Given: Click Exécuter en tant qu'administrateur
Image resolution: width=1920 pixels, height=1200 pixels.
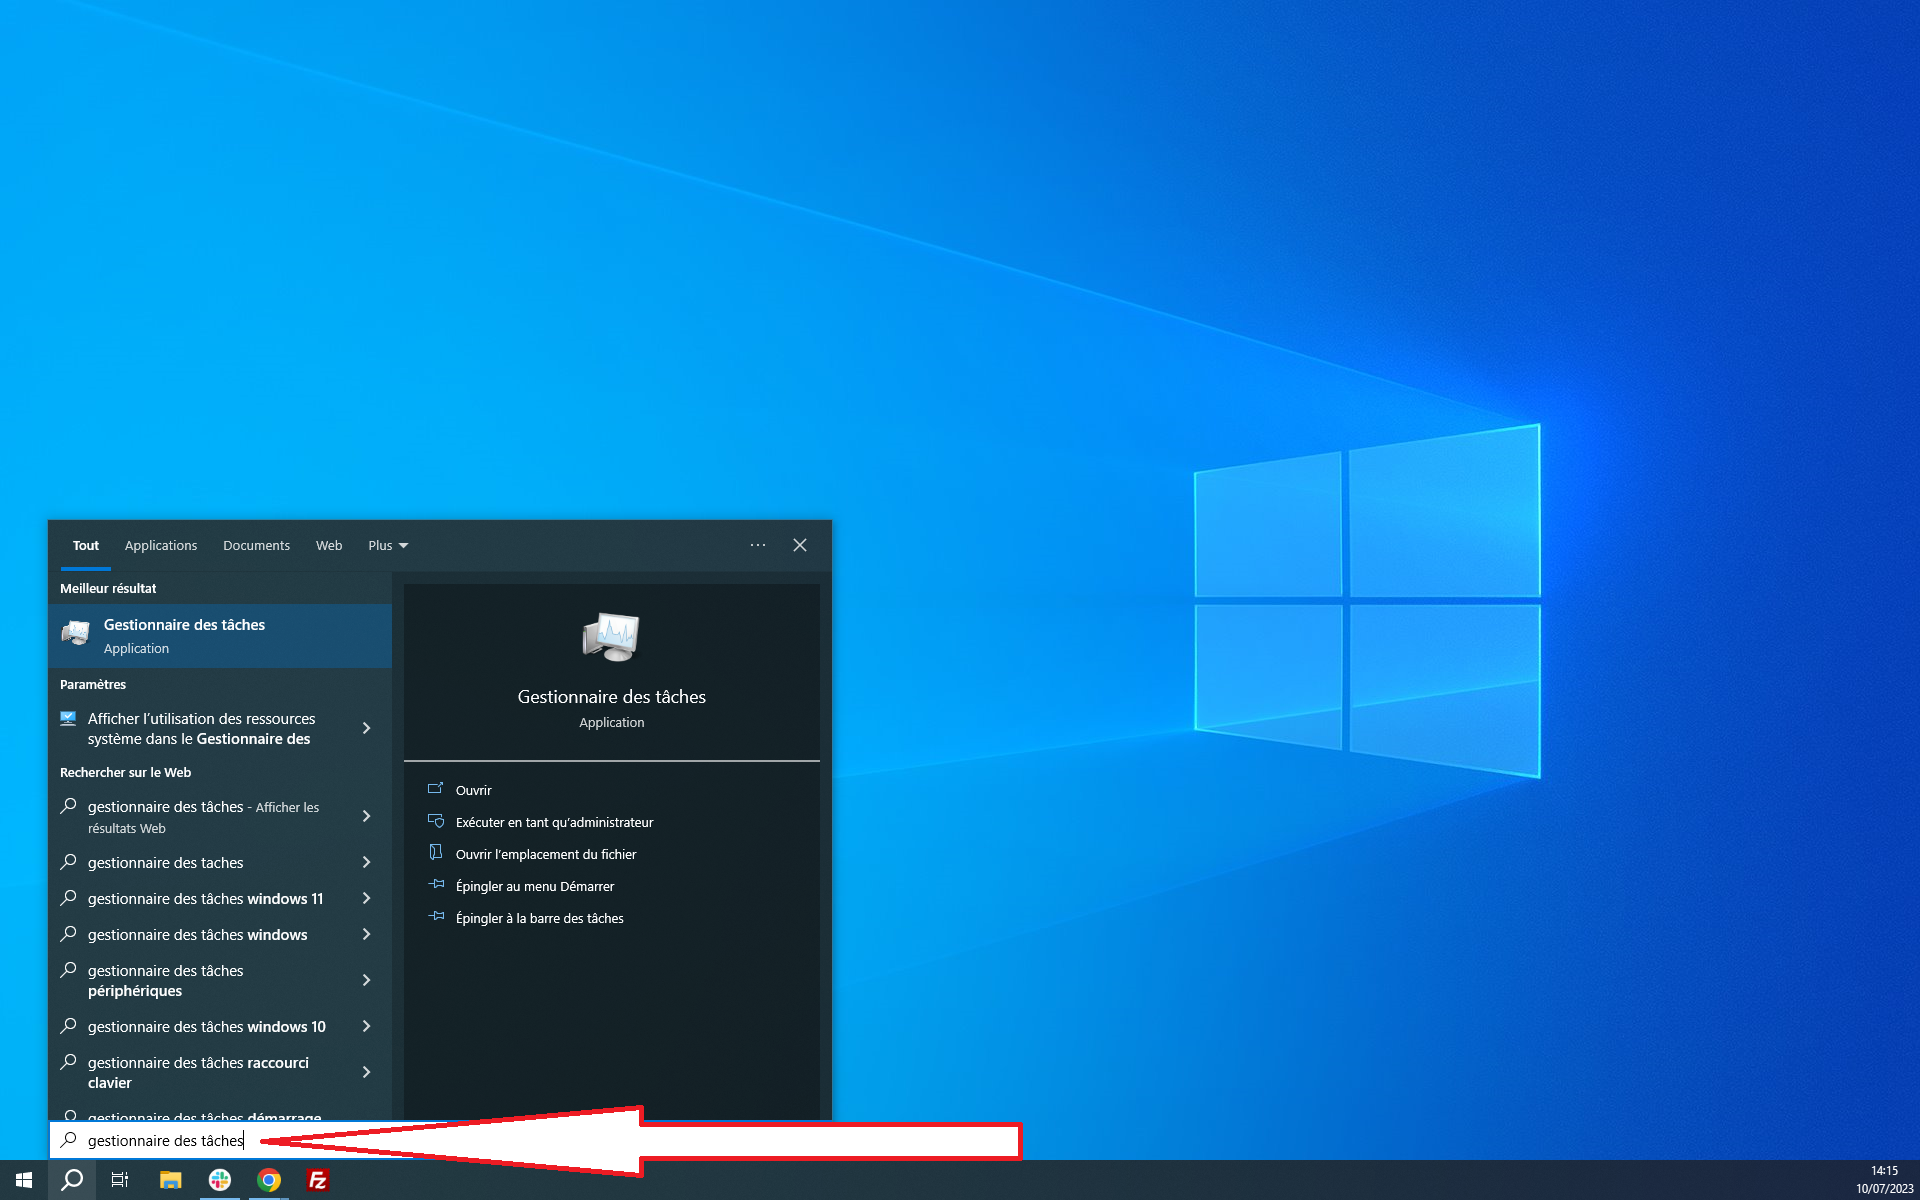Looking at the screenshot, I should pyautogui.click(x=554, y=822).
